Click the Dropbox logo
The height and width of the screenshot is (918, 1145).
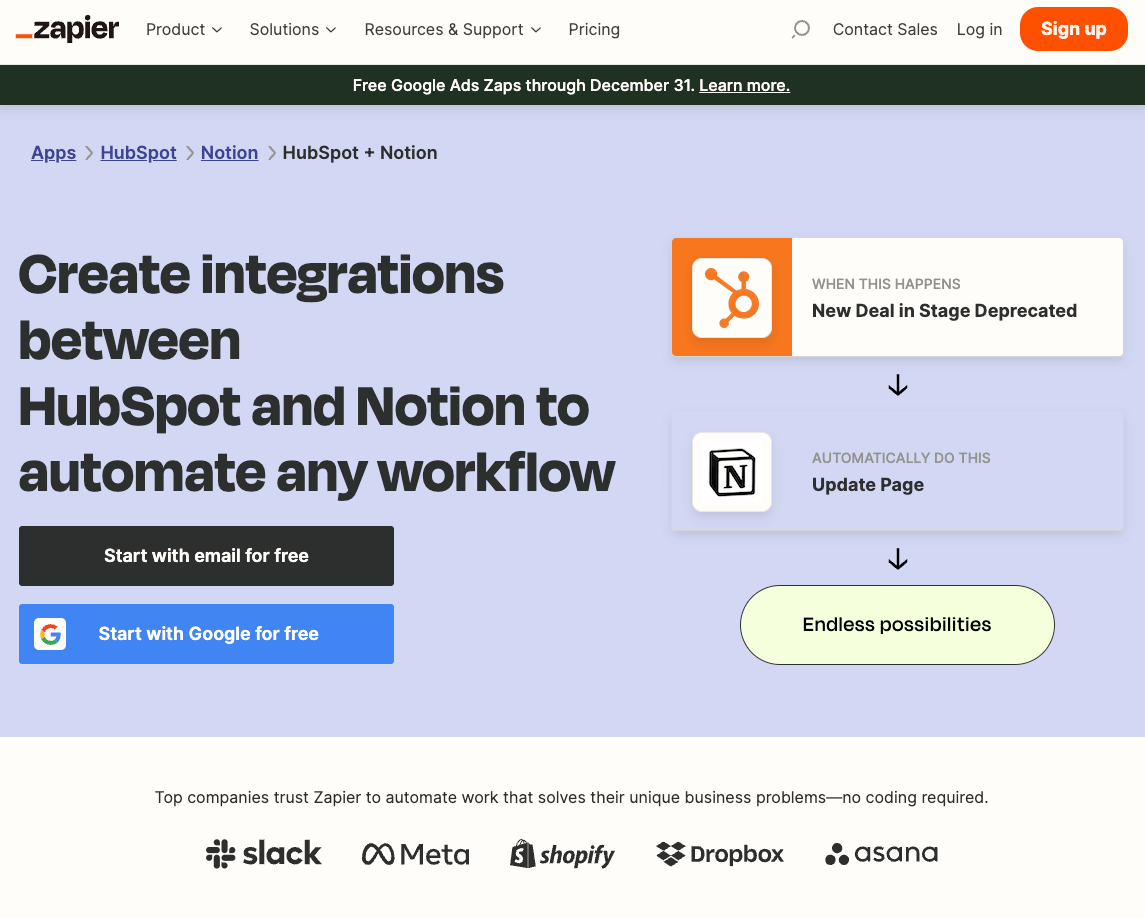[x=720, y=854]
